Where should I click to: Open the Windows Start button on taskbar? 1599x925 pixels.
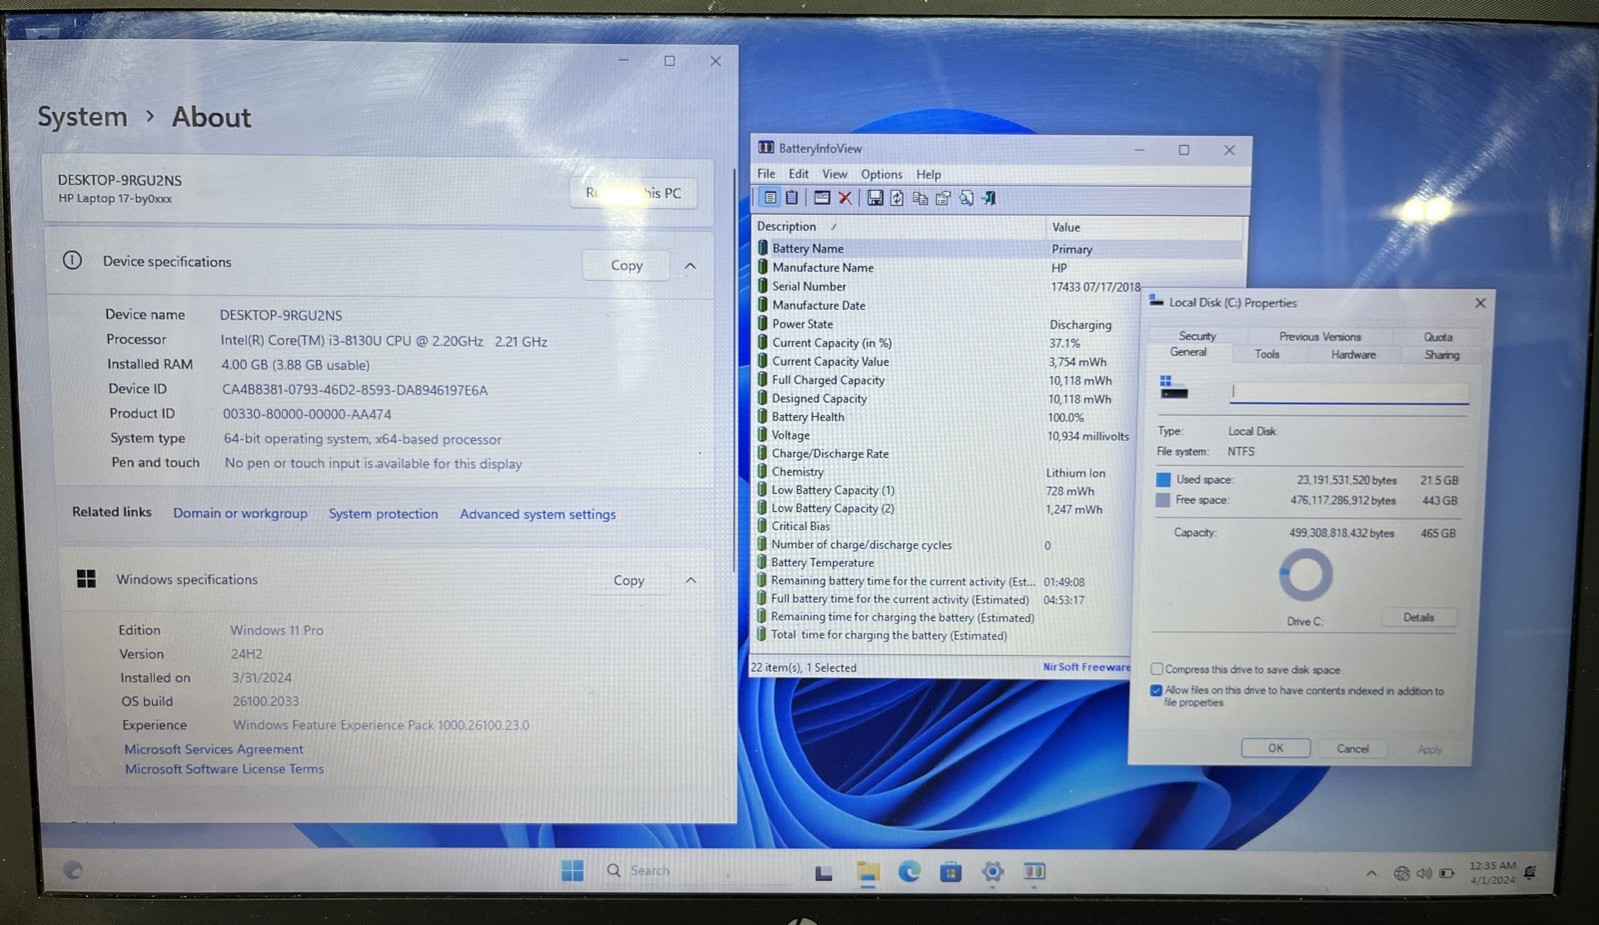coord(572,871)
